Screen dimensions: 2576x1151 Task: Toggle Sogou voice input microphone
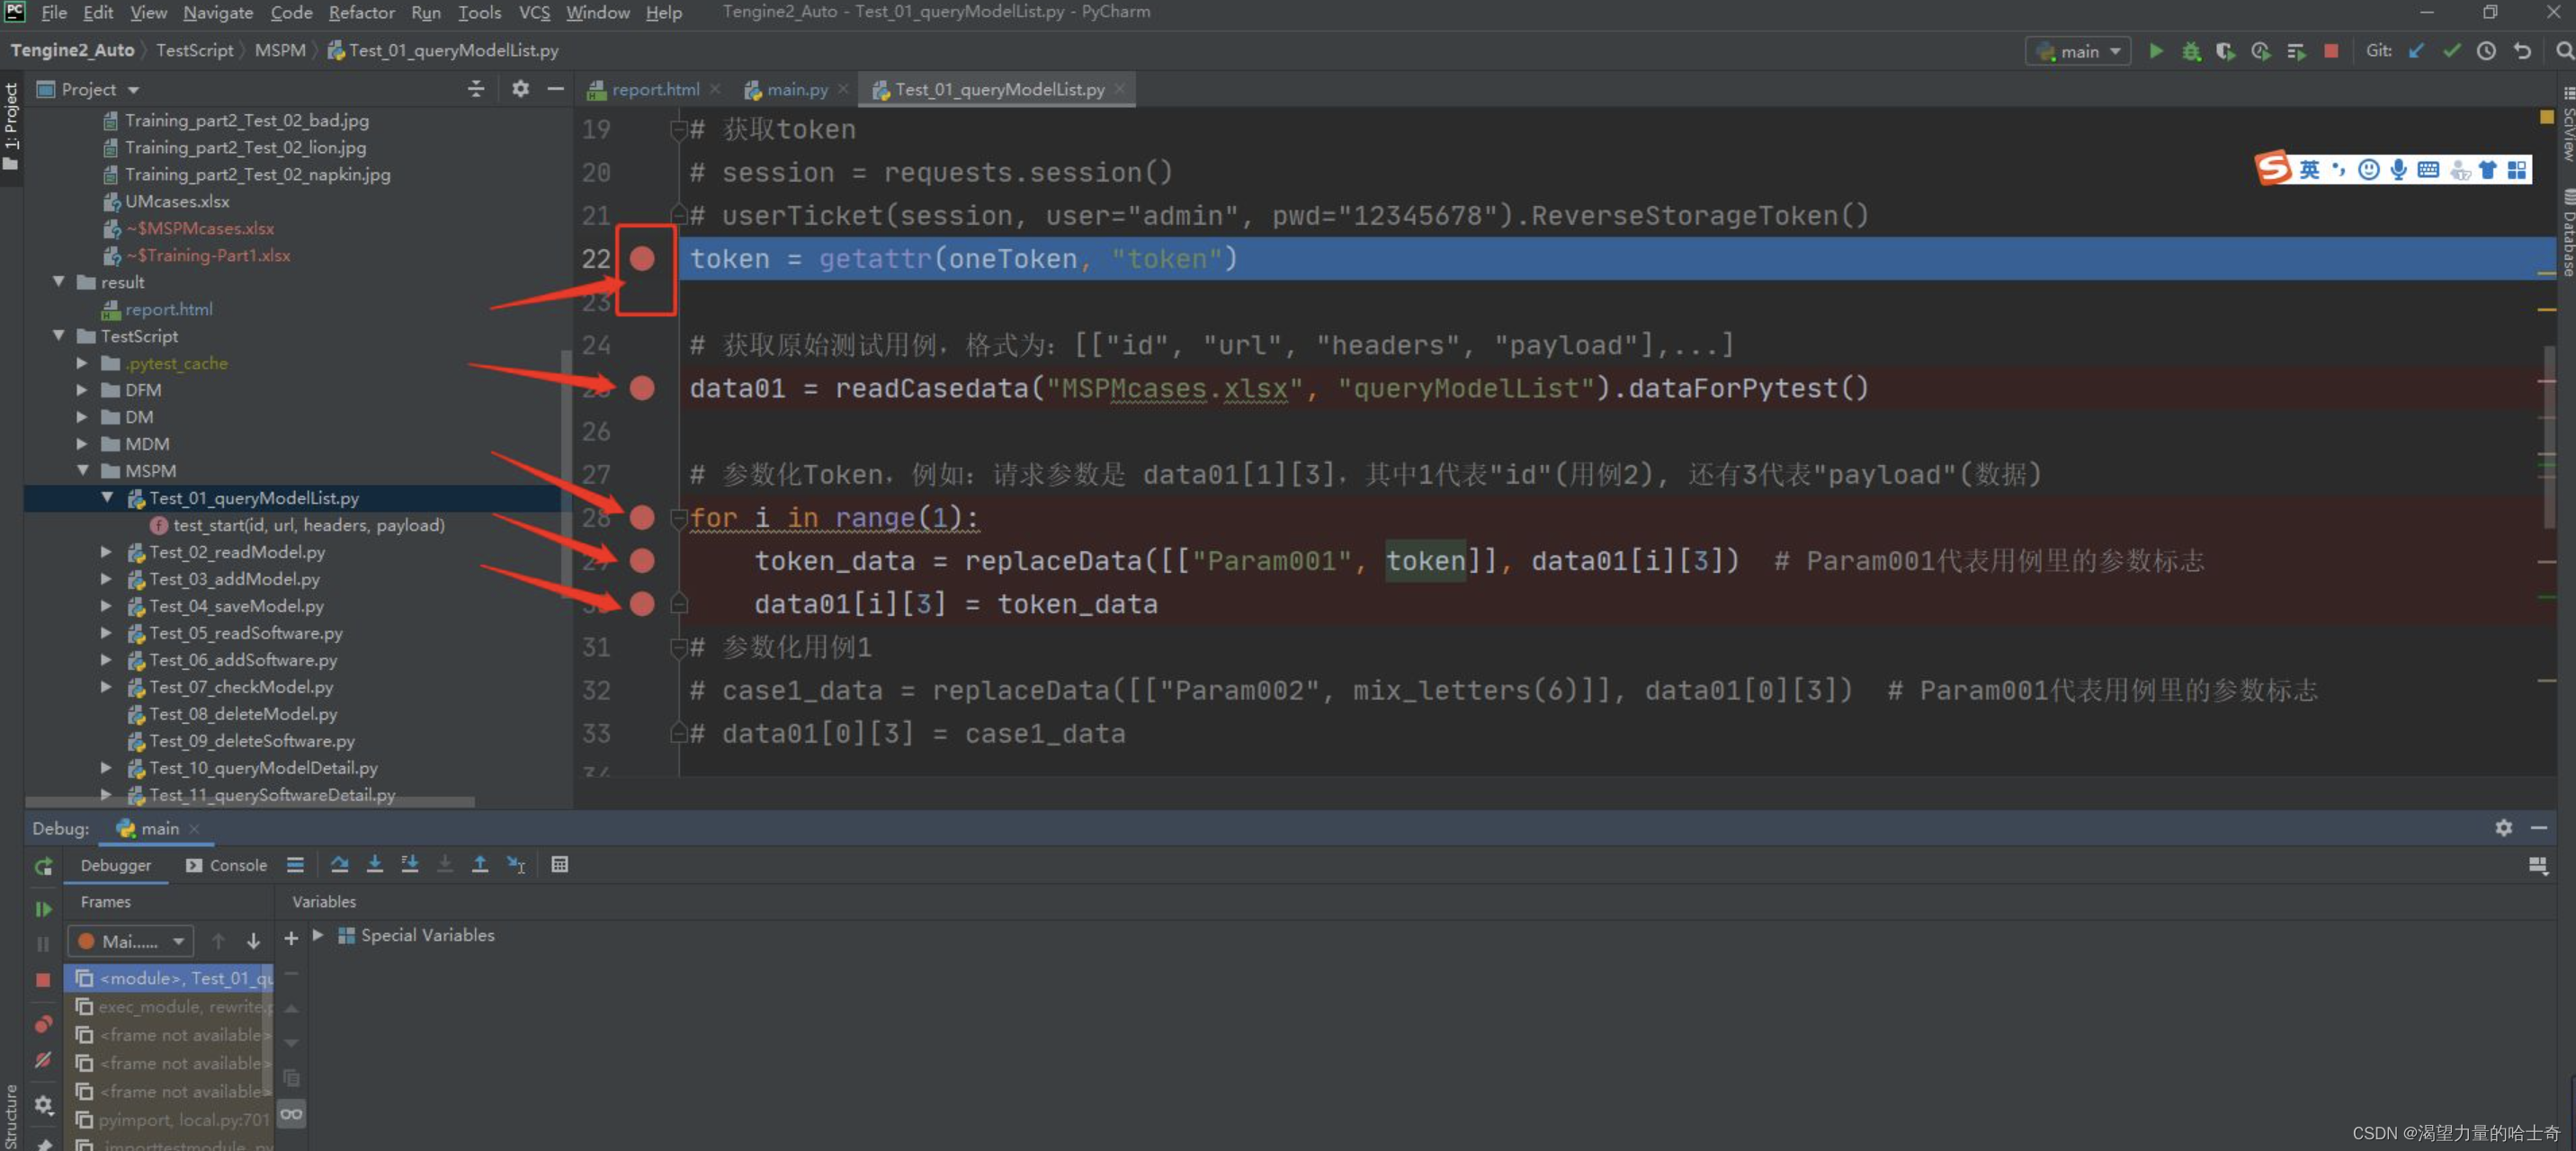point(2398,169)
